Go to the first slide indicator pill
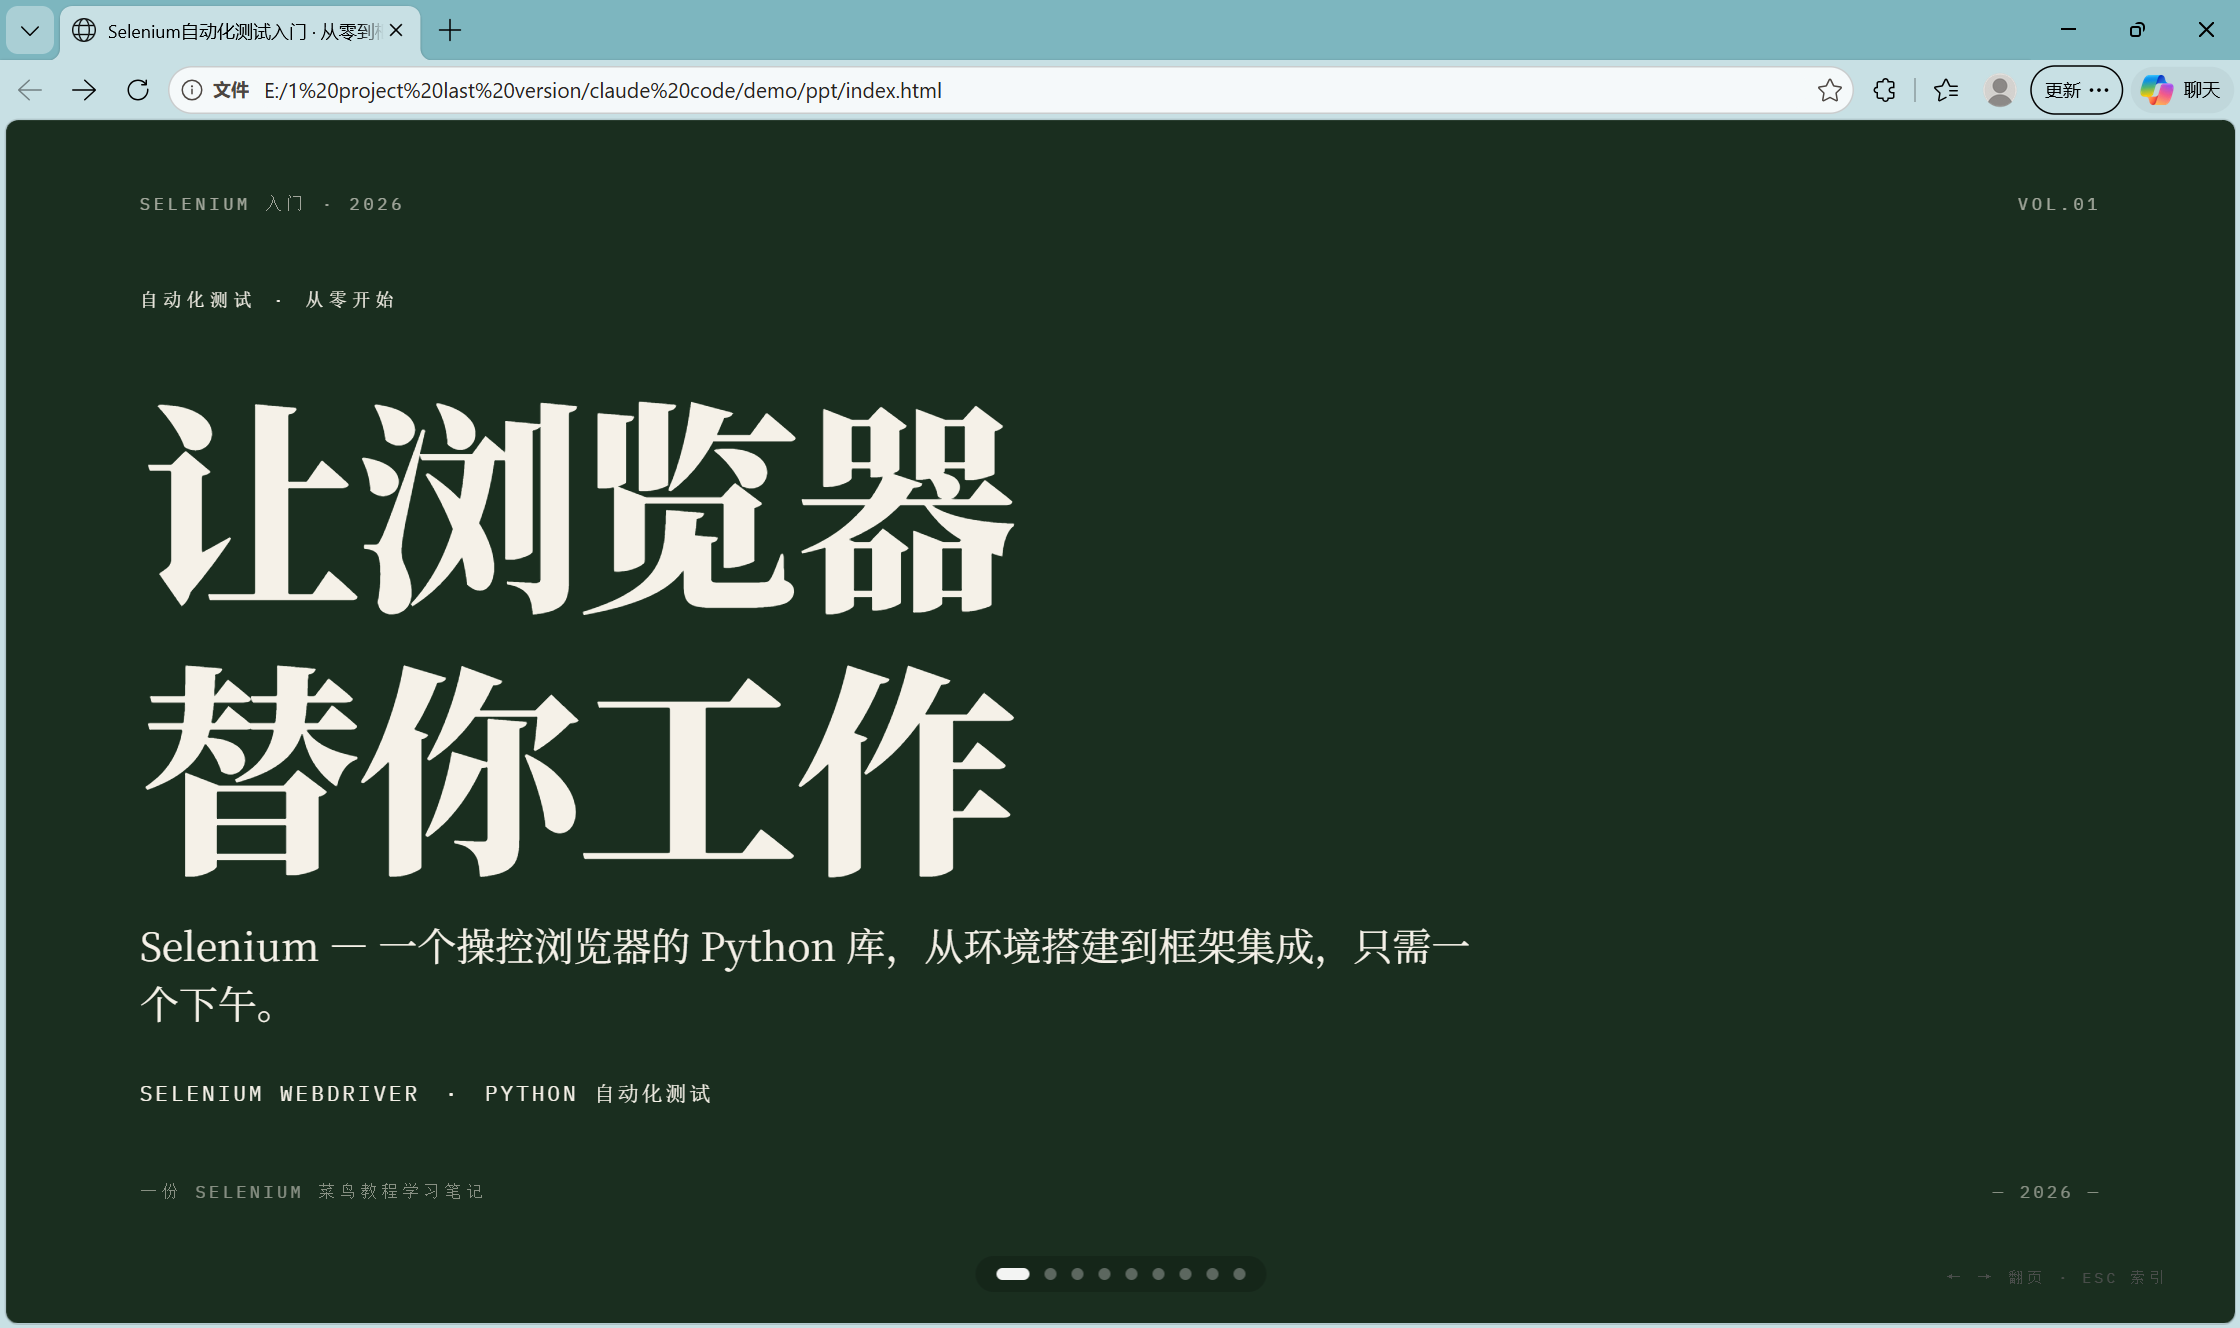Viewport: 2240px width, 1328px height. point(1013,1274)
